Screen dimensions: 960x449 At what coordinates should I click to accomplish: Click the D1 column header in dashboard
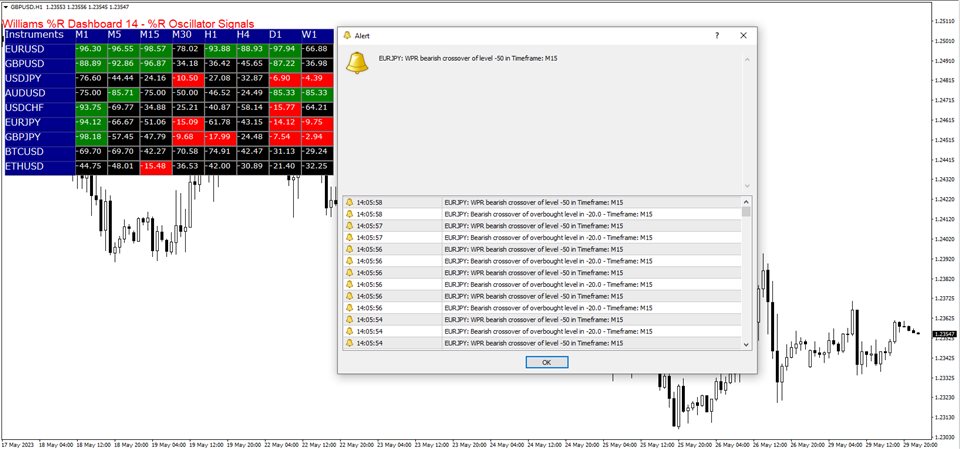click(276, 35)
